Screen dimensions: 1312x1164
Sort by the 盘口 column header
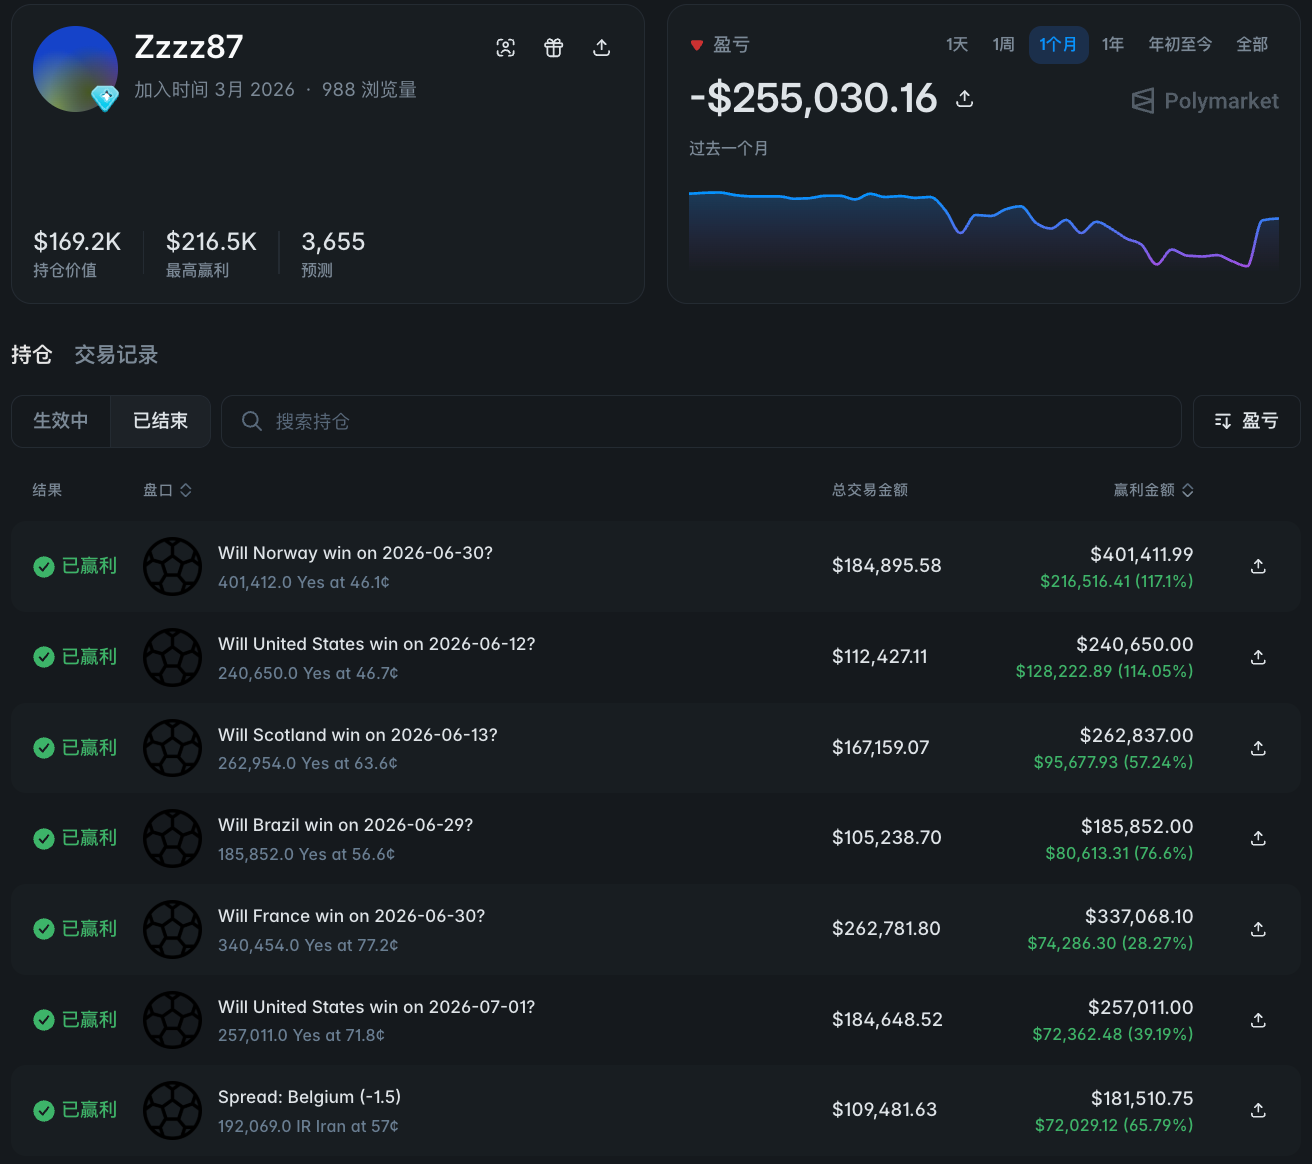click(x=167, y=490)
